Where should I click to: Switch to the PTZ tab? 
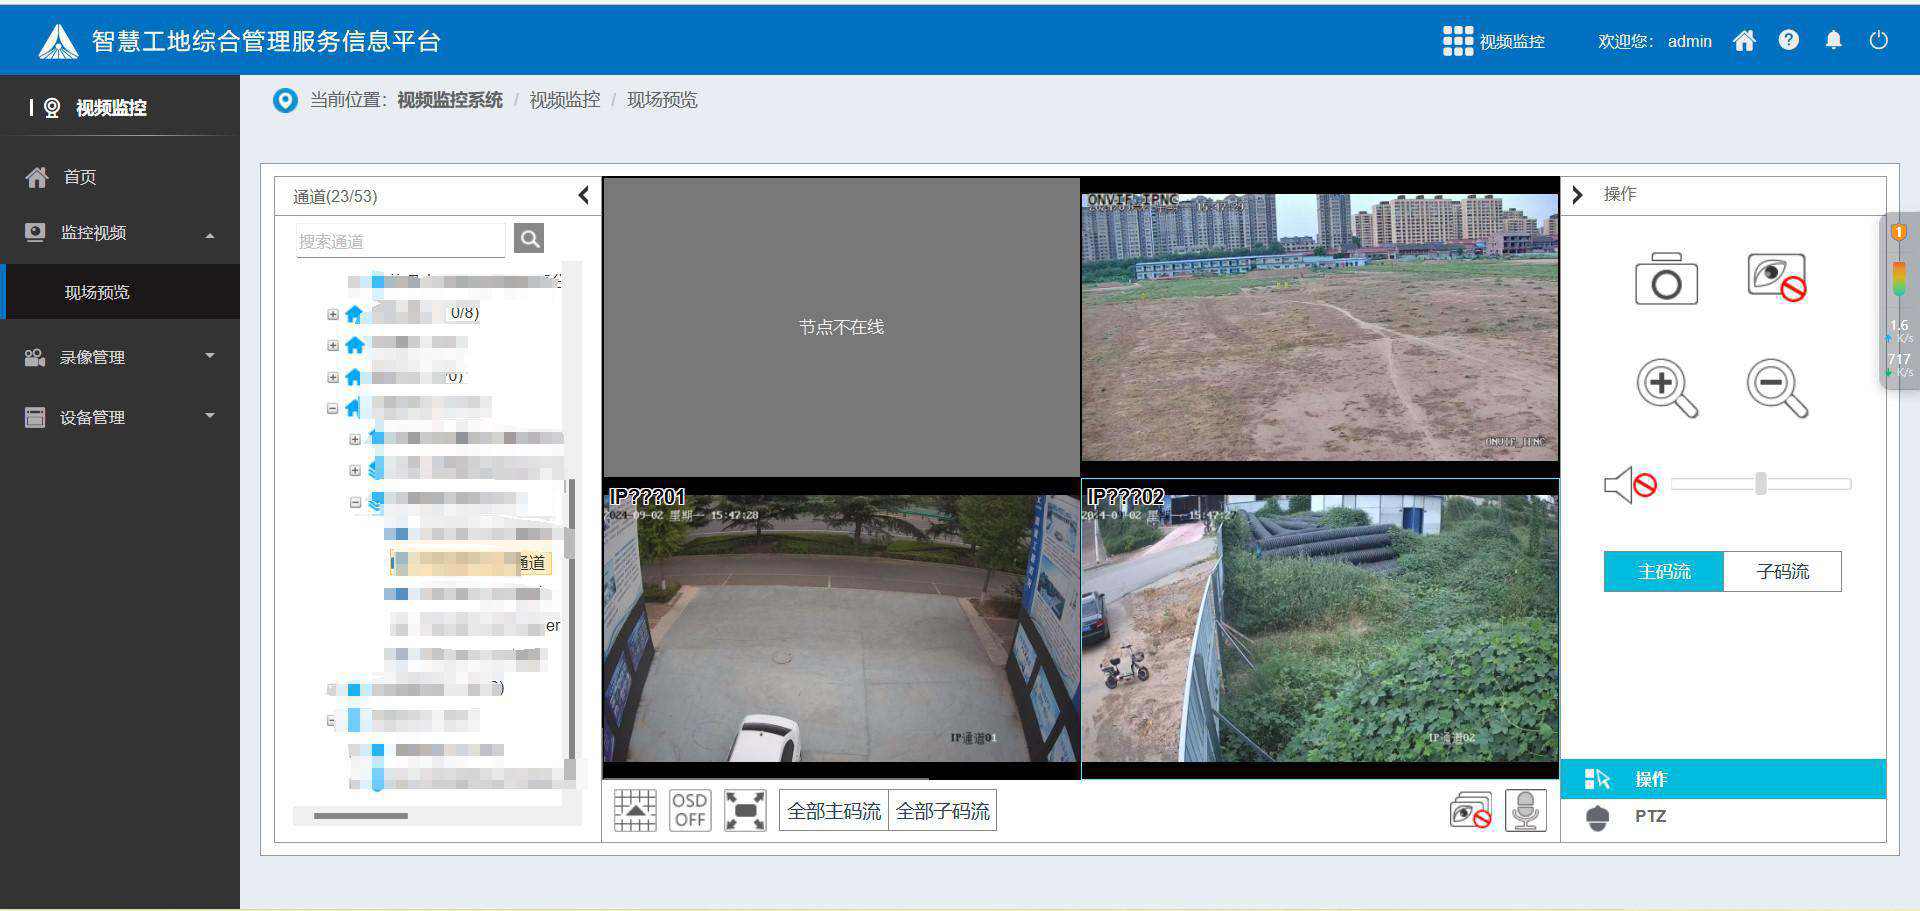point(1650,816)
